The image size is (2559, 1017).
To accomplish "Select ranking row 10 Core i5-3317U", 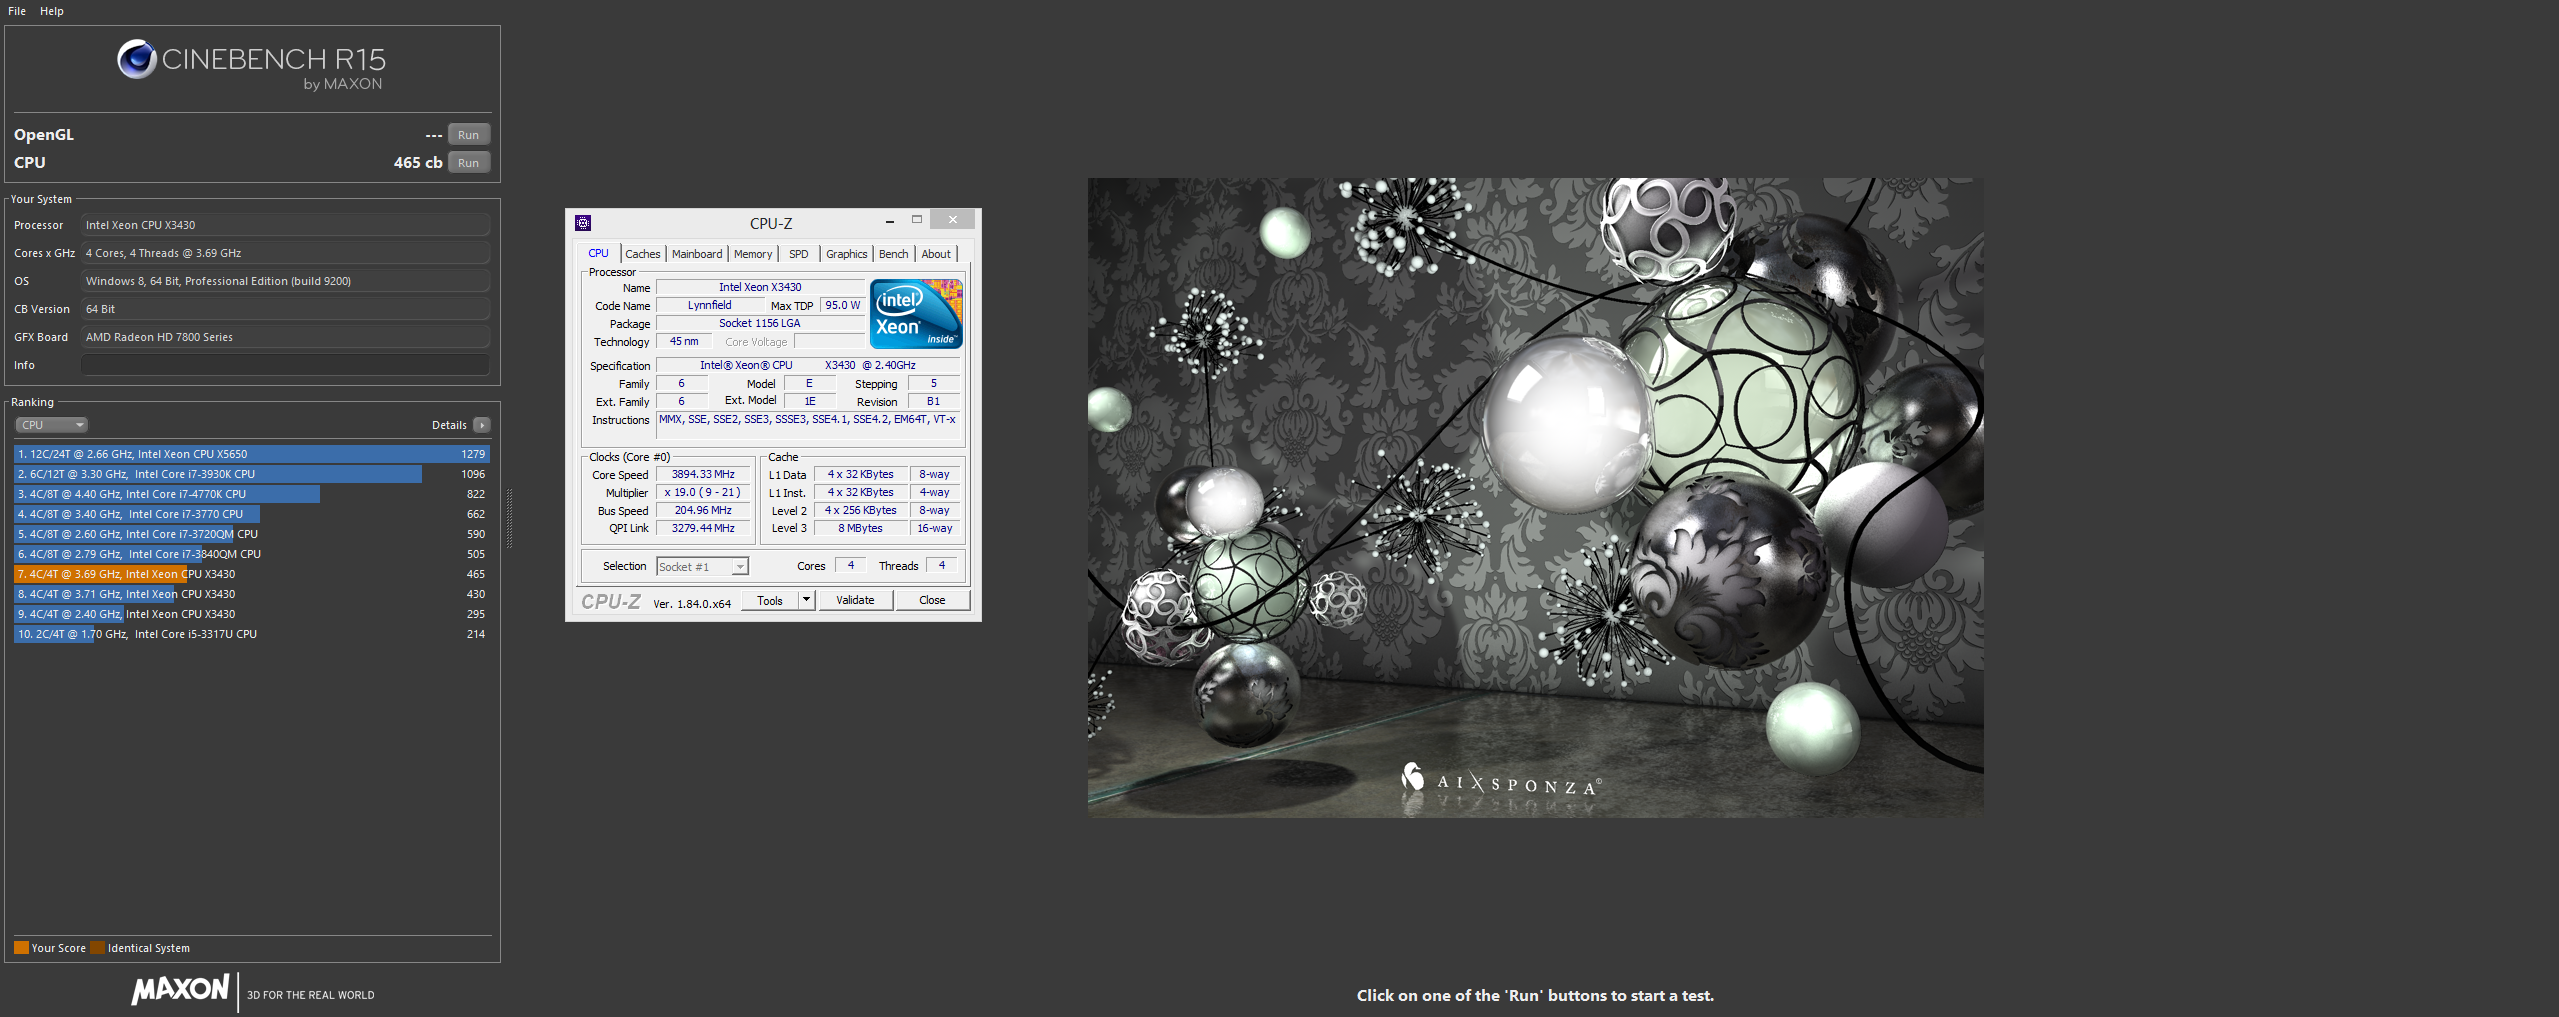I will (251, 634).
